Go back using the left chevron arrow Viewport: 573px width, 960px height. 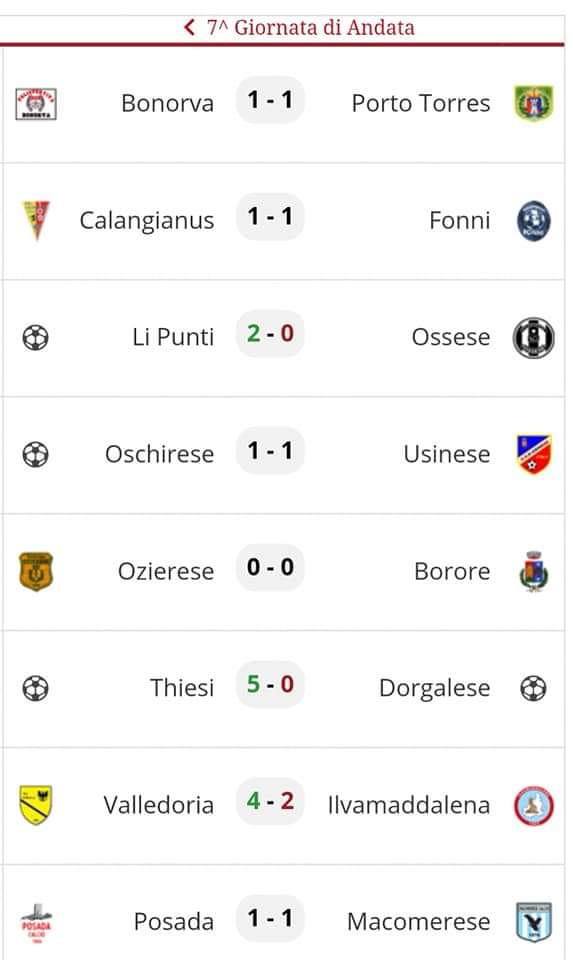pyautogui.click(x=189, y=28)
